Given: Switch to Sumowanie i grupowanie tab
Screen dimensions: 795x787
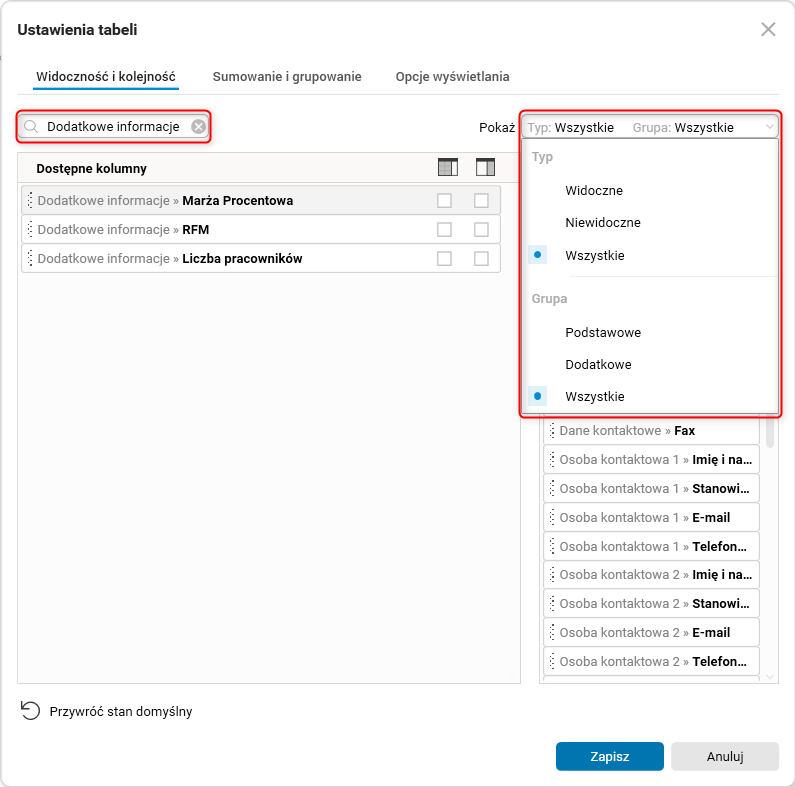Looking at the screenshot, I should click(287, 76).
